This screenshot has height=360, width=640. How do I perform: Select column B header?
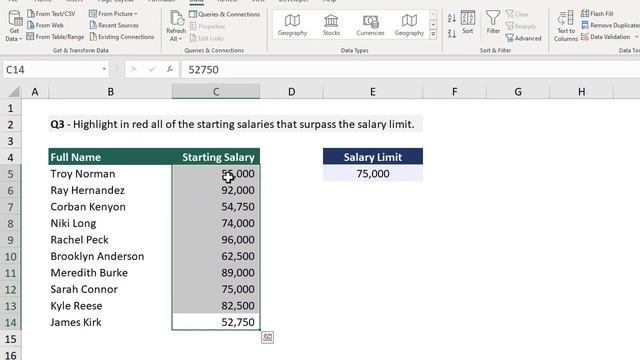tap(110, 92)
